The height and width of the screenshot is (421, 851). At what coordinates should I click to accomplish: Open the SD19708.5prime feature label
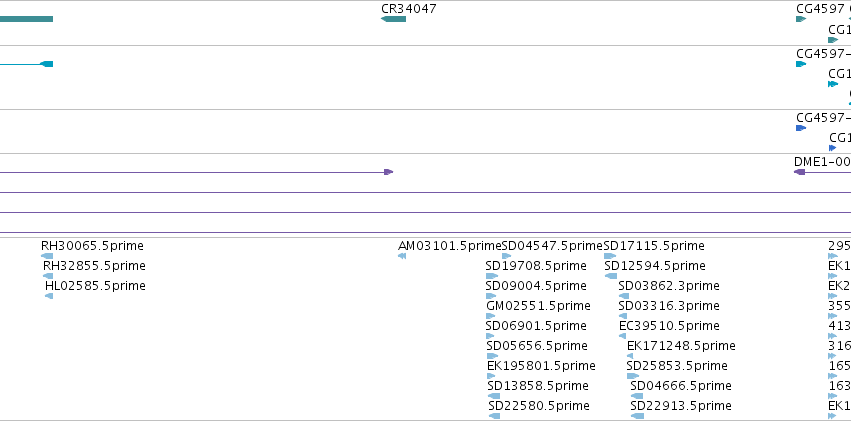click(536, 266)
